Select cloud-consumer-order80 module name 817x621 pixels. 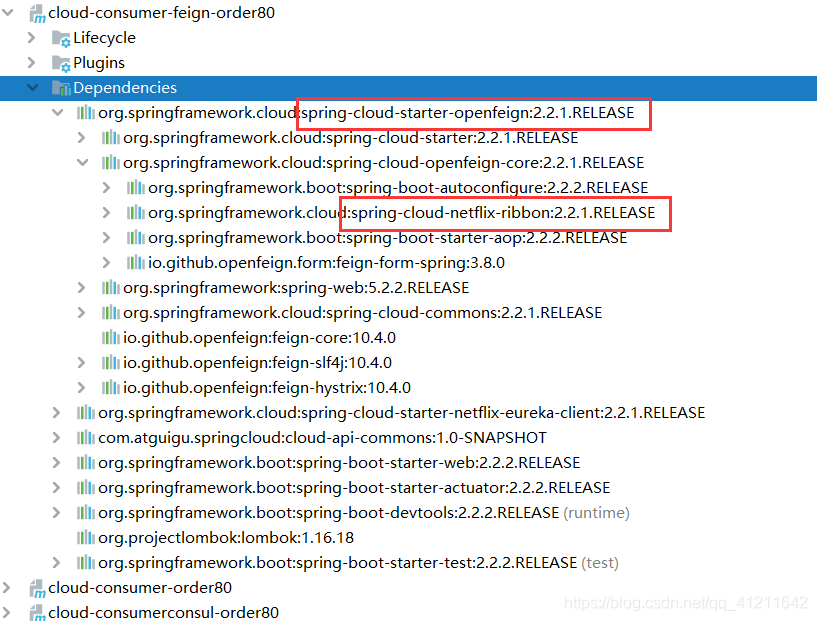[140, 588]
